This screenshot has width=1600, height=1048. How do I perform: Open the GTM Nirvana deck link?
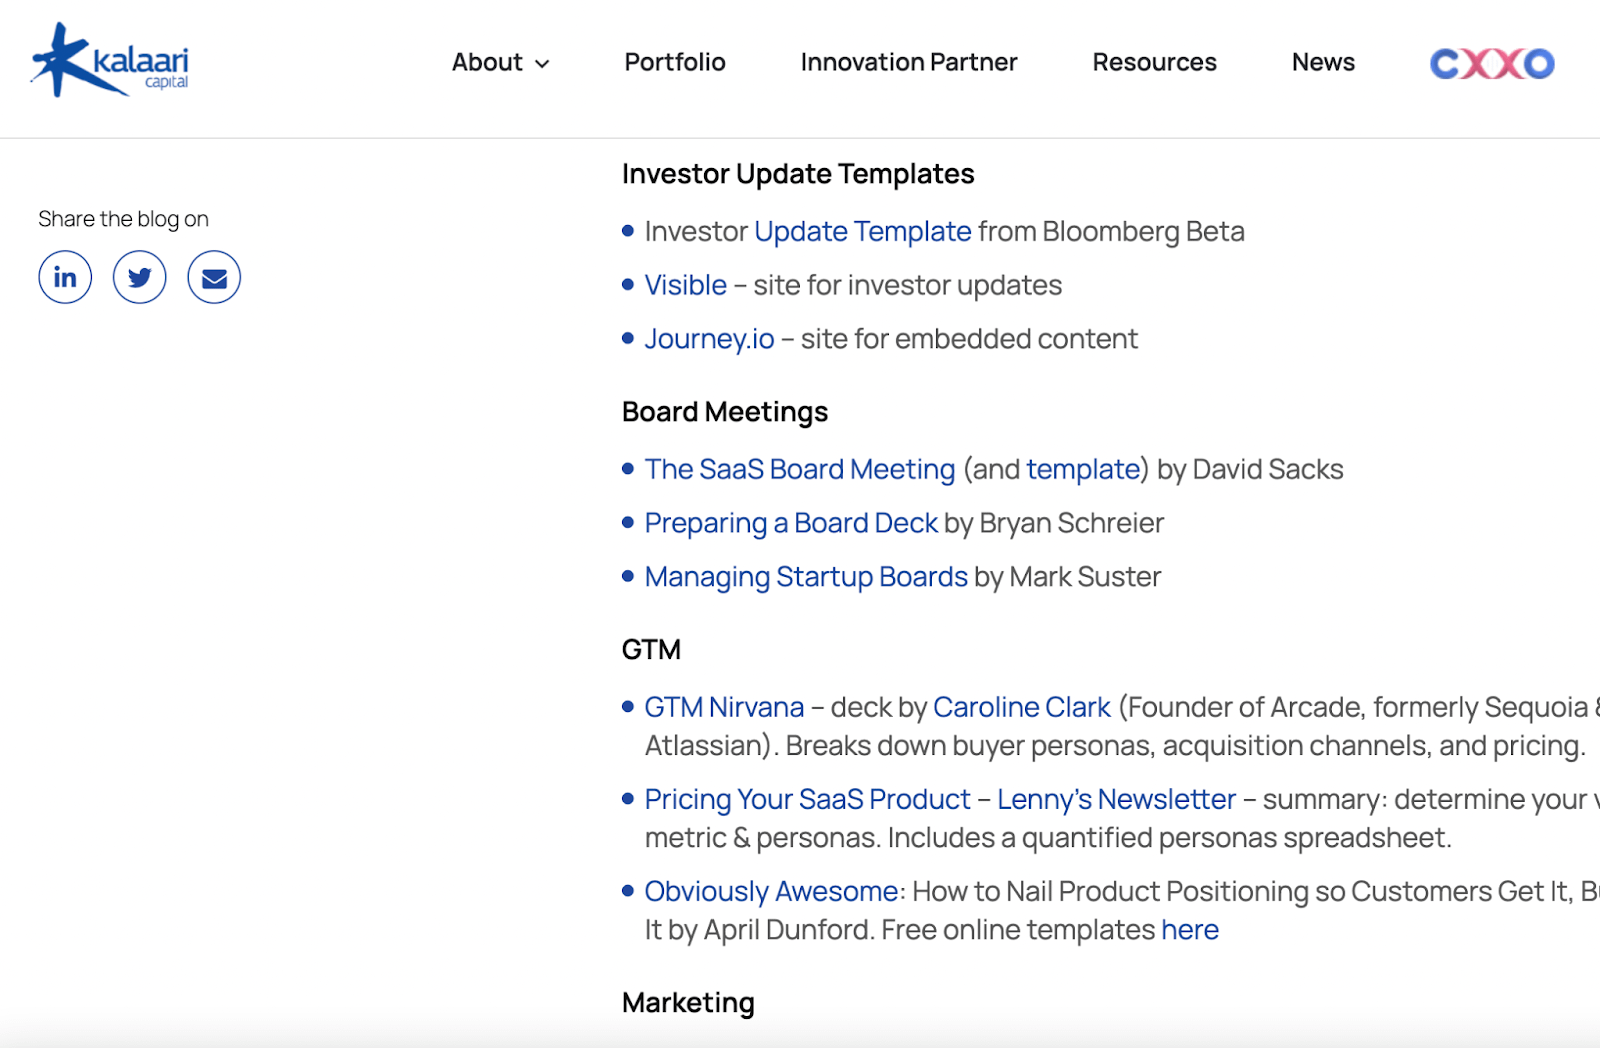point(723,707)
